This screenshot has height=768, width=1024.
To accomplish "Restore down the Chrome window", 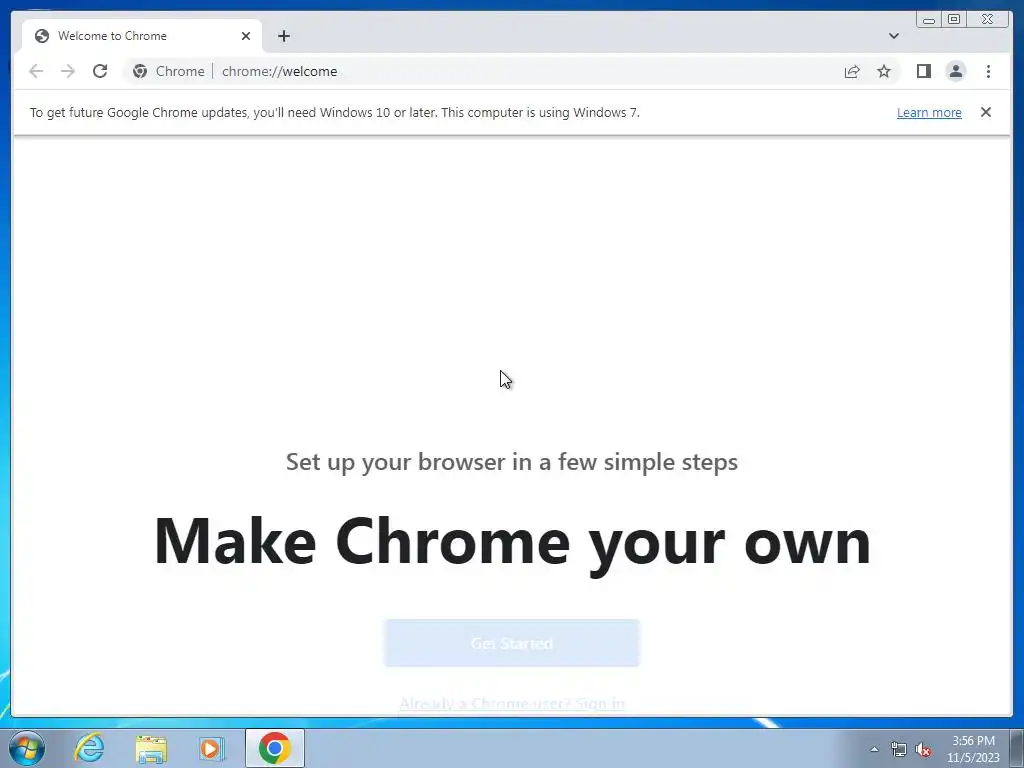I will (953, 20).
